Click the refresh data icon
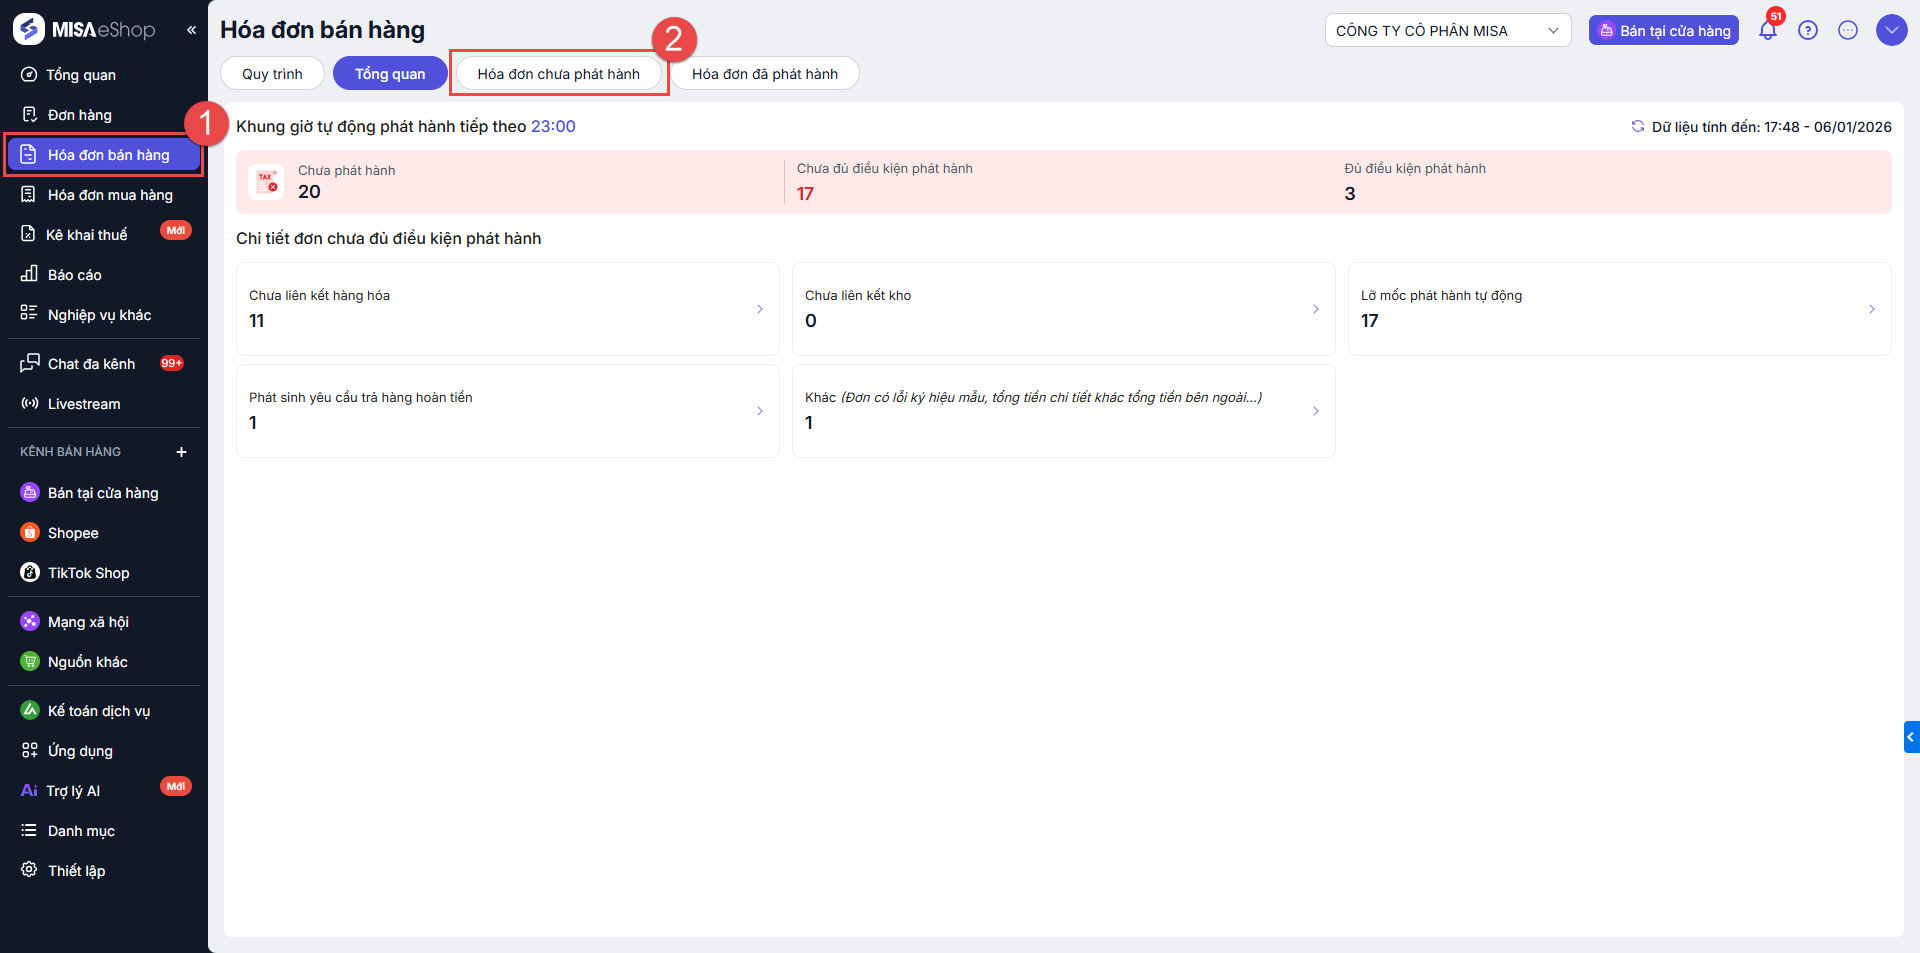1920x953 pixels. click(1637, 127)
